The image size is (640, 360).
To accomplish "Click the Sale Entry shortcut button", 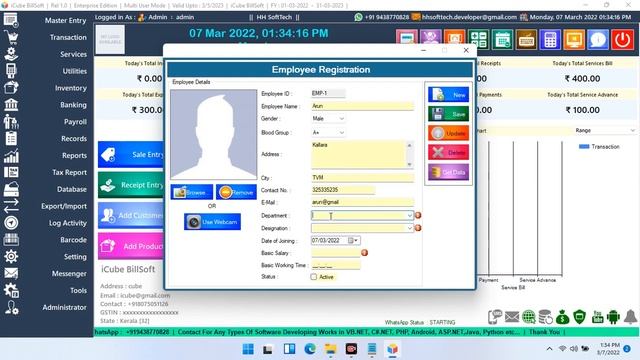I will click(131, 155).
